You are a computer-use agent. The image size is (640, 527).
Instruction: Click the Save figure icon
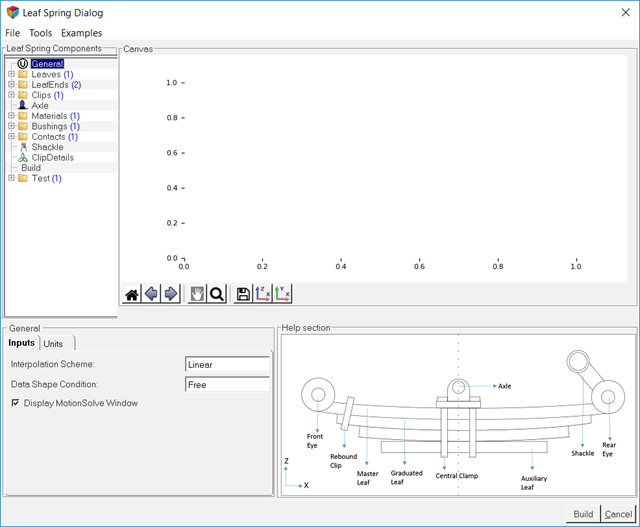tap(242, 294)
